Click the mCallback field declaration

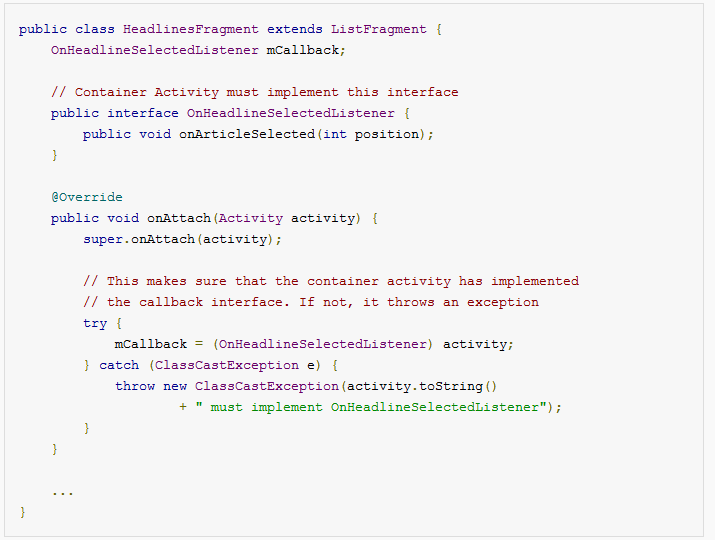[198, 50]
